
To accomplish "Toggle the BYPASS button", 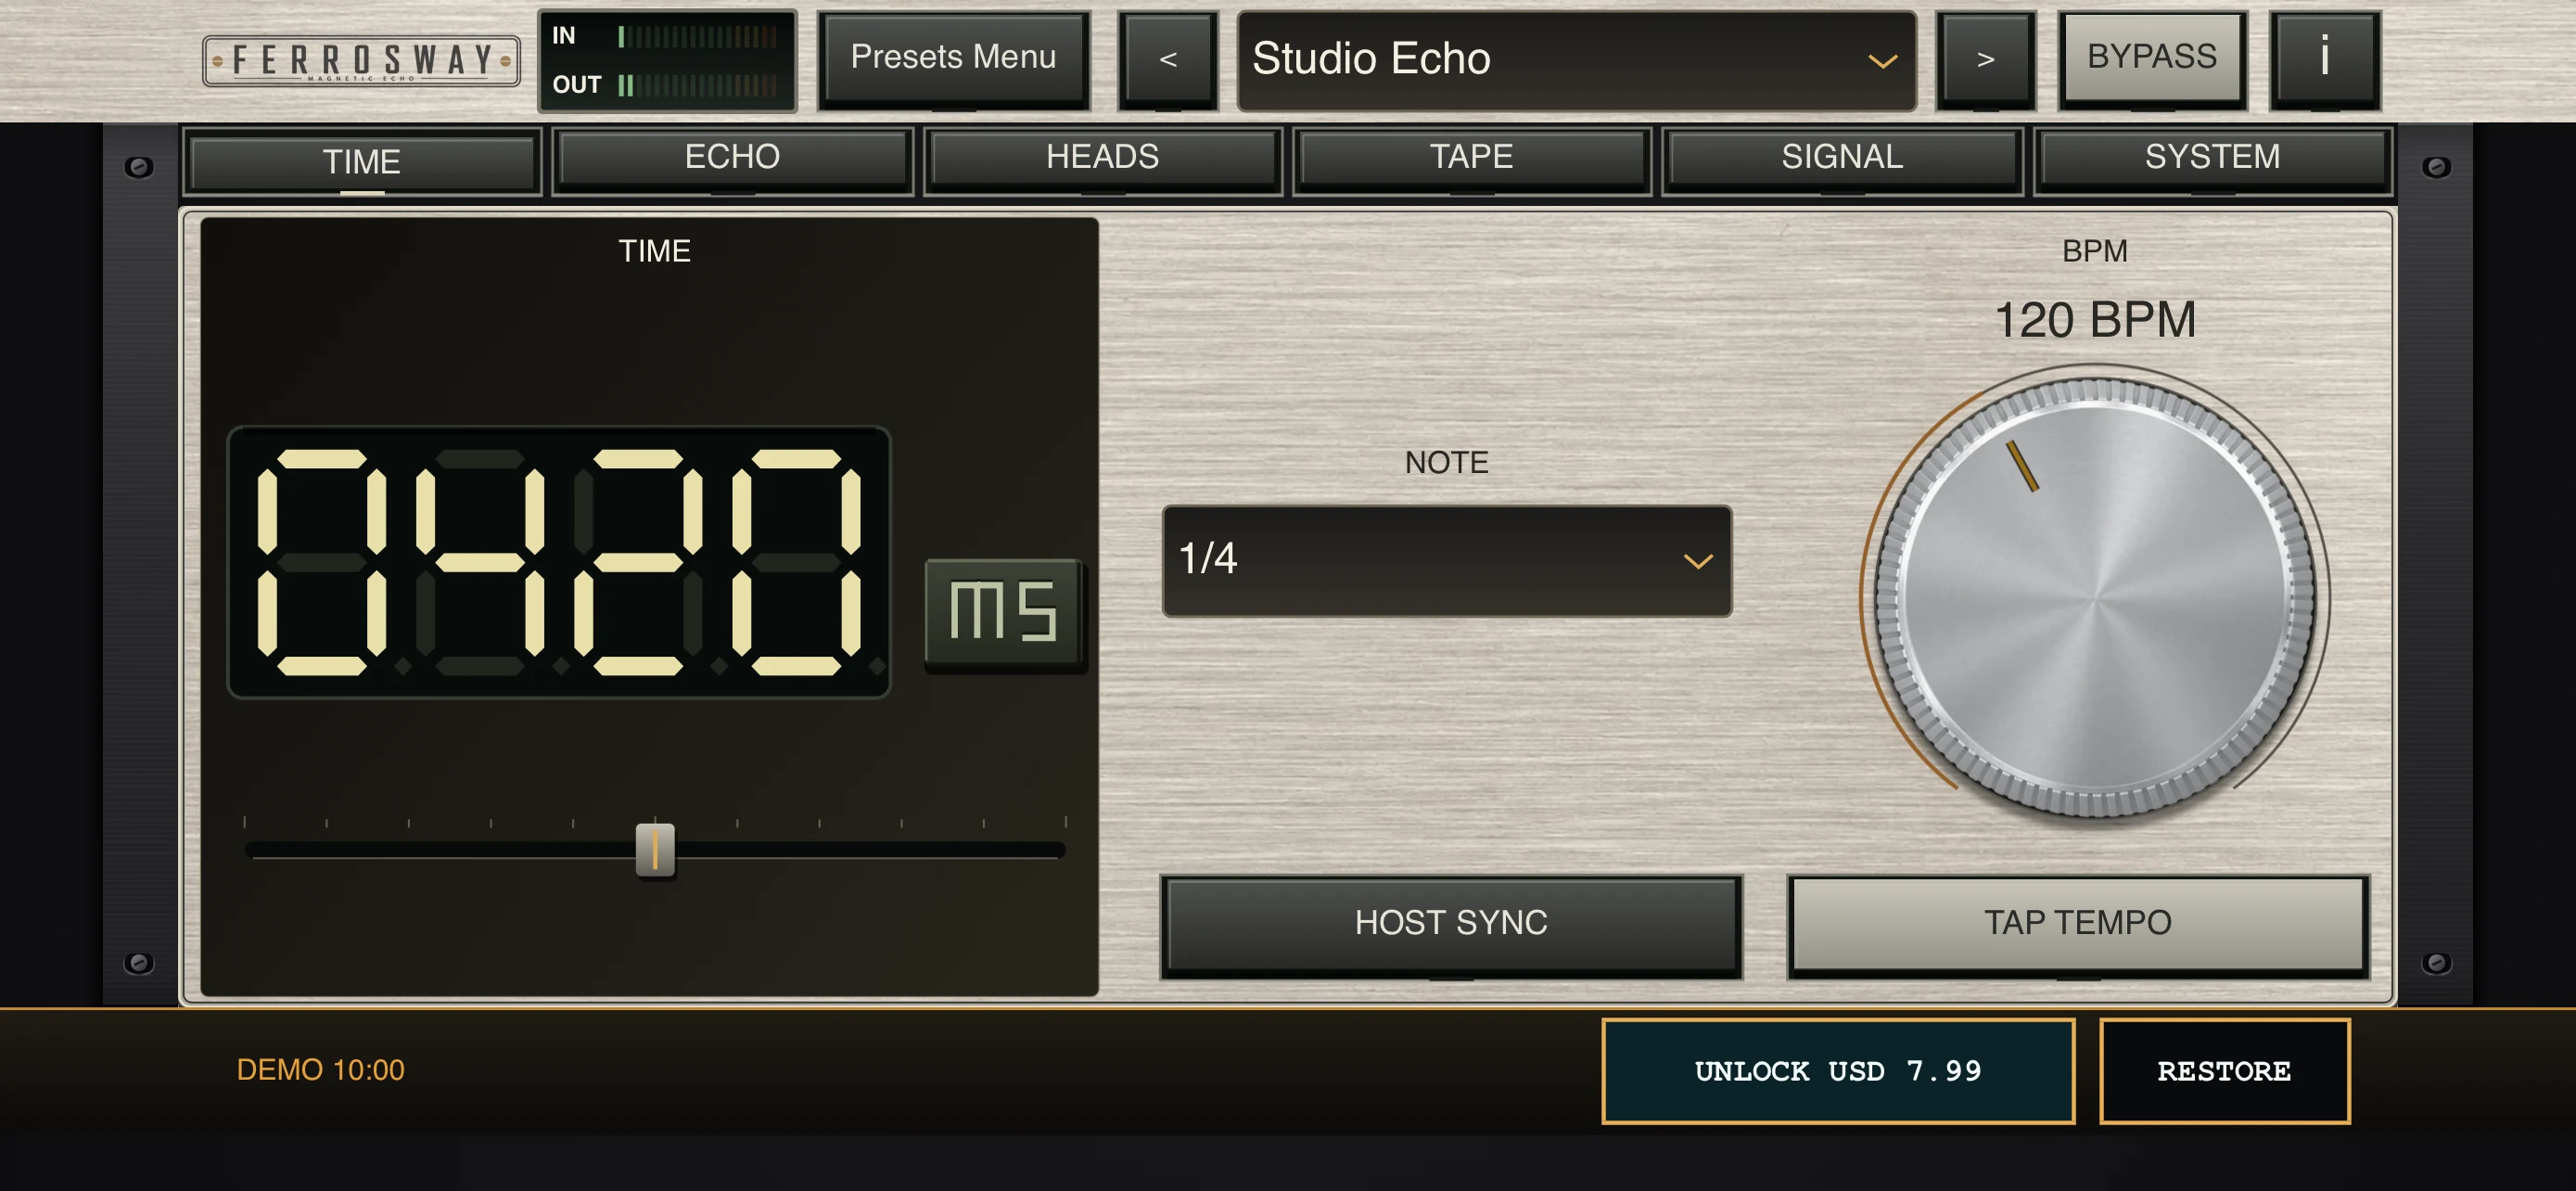I will (2152, 58).
